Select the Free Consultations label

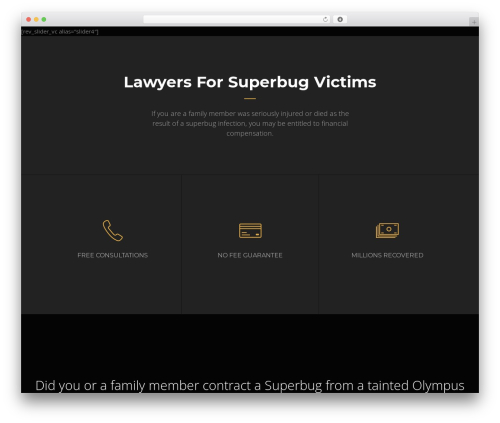[113, 255]
